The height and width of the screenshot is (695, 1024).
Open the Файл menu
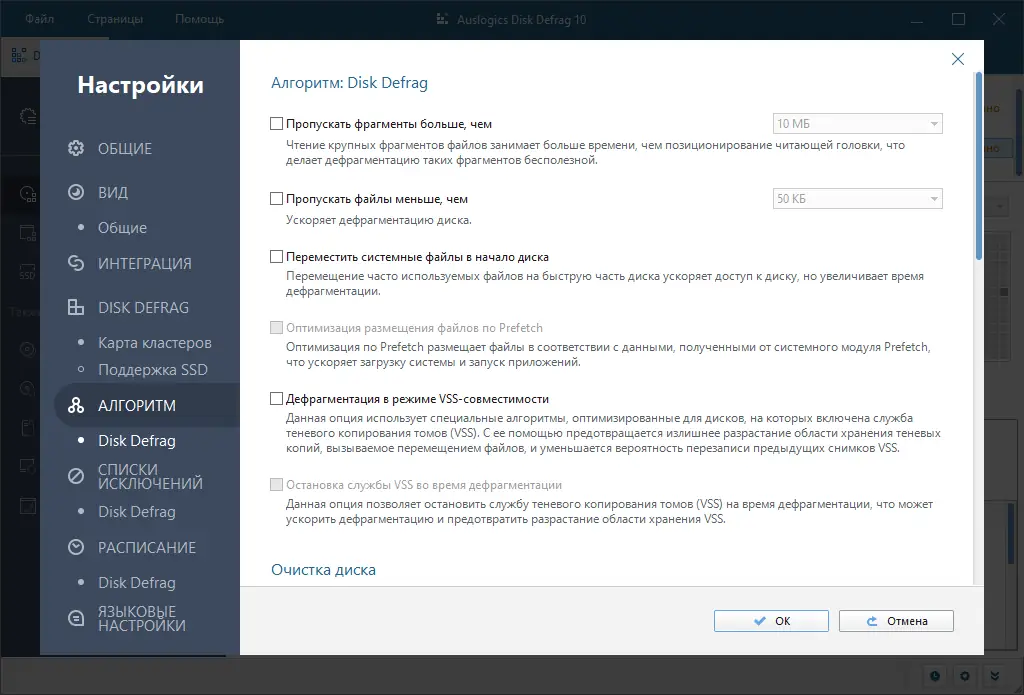coord(39,19)
